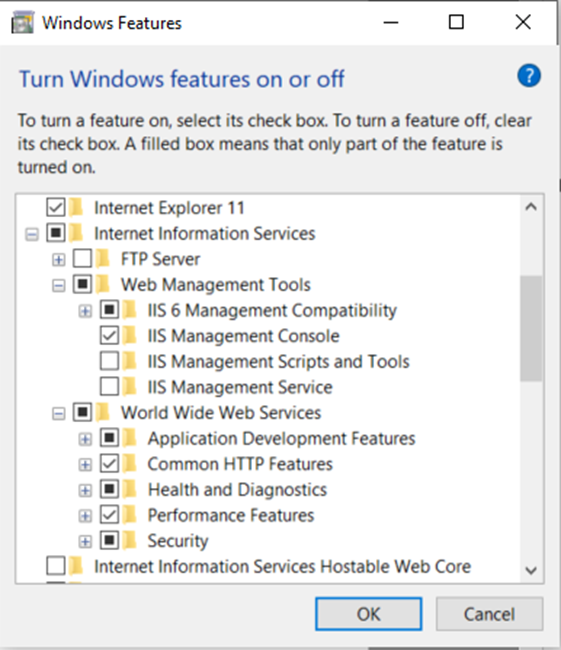This screenshot has height=650, width=561.
Task: Check the IIS Management Service box
Action: click(109, 387)
